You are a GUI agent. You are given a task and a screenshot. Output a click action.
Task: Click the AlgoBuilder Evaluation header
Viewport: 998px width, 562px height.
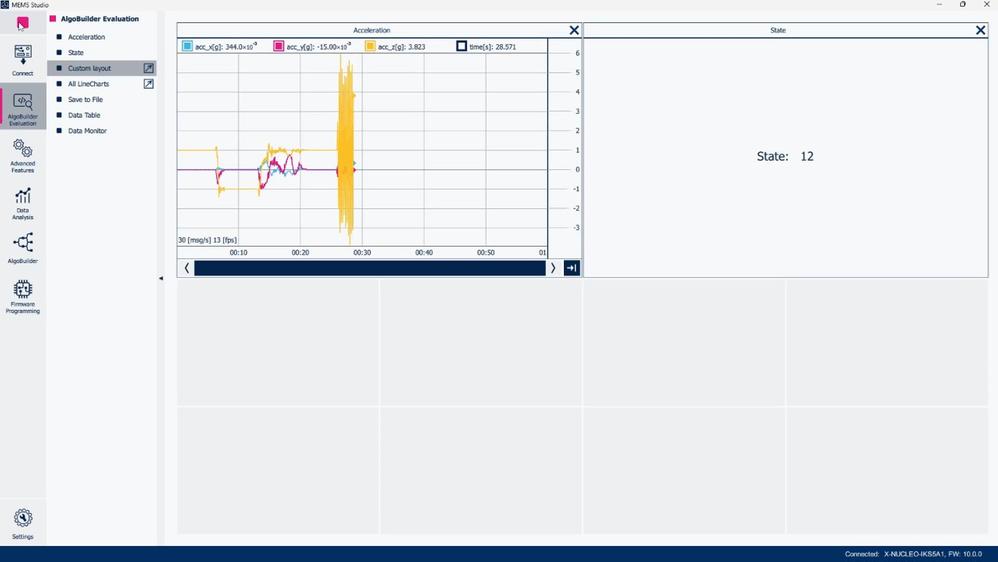click(x=99, y=19)
